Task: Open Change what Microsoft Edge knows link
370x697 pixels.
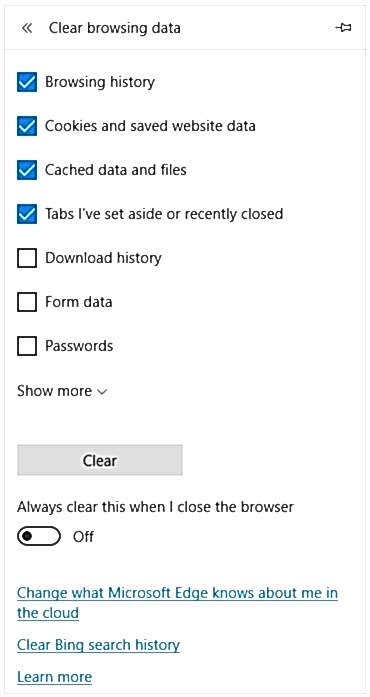Action: [x=177, y=603]
